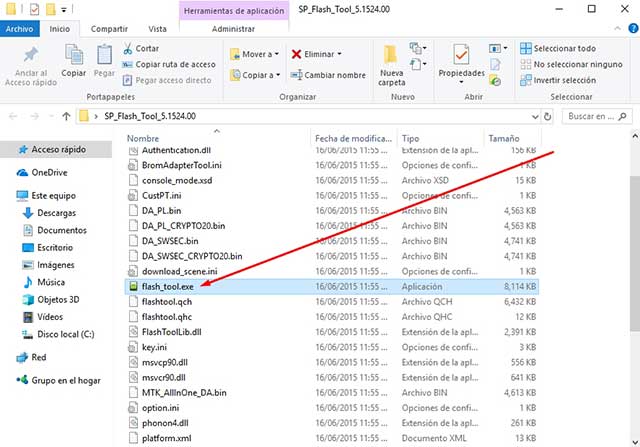Click the Propiedades checkmark icon
Viewport: 640px width, 447px height.
(461, 55)
